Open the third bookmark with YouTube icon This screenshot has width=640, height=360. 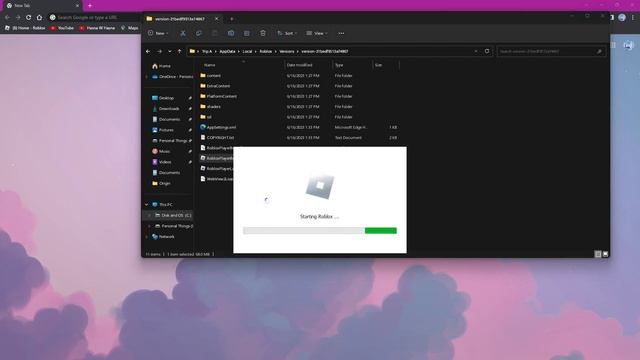[97, 28]
